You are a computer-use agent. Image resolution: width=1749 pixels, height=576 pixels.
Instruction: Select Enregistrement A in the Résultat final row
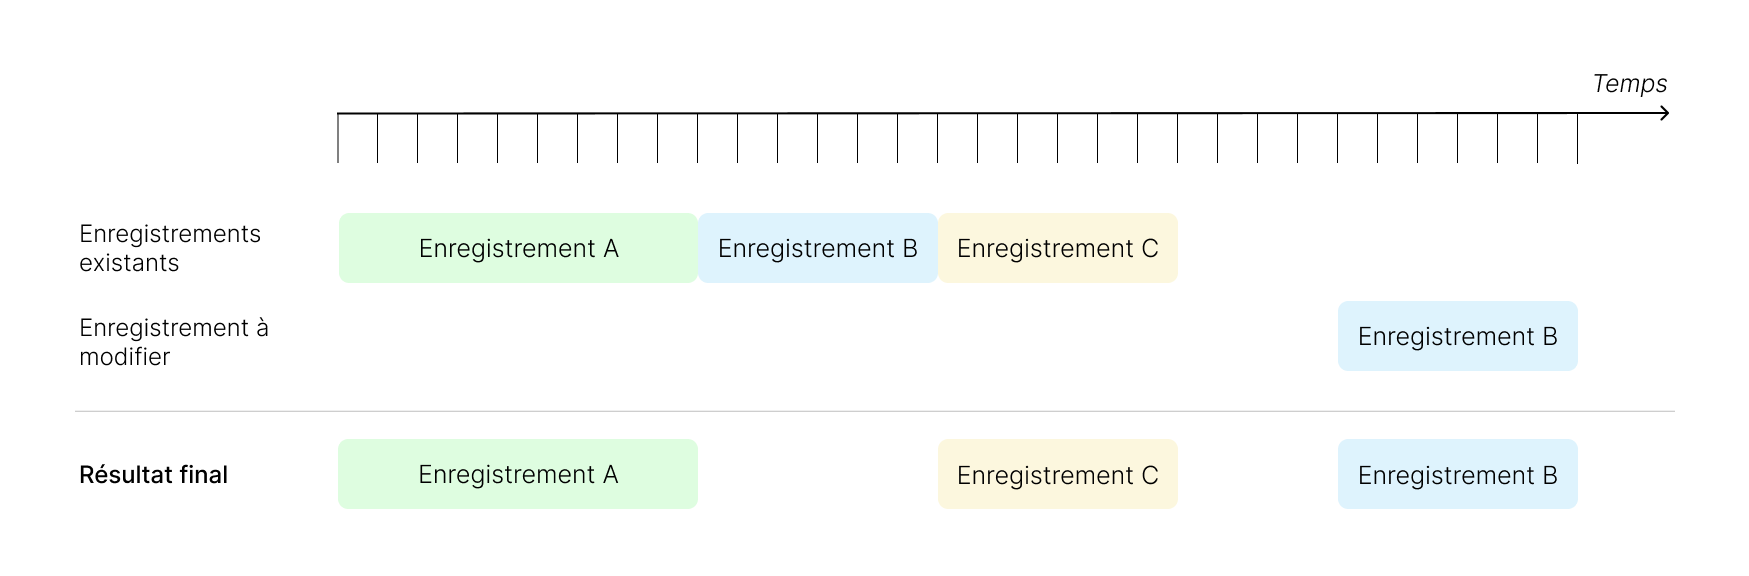(518, 474)
